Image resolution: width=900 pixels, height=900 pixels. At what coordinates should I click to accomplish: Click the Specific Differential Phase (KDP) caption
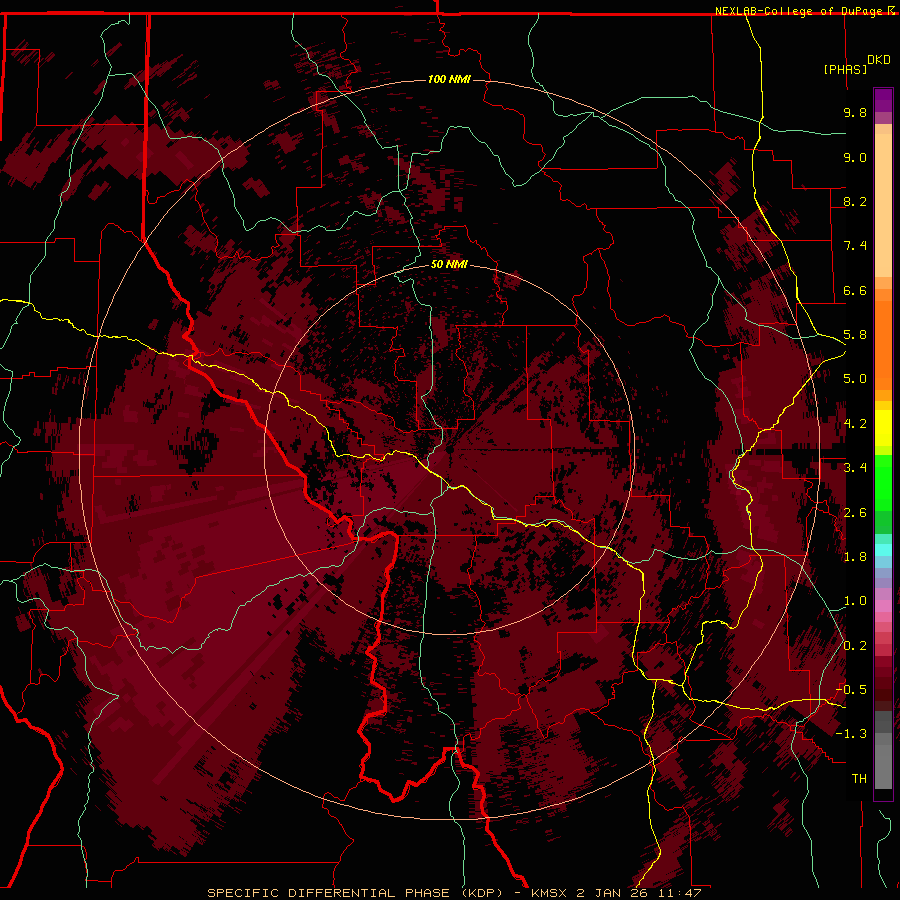[x=355, y=893]
